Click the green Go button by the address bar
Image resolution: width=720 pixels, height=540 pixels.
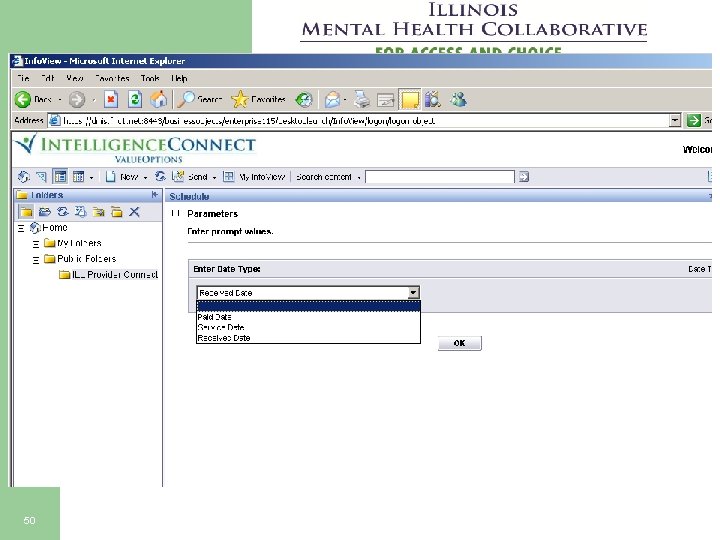coord(693,121)
